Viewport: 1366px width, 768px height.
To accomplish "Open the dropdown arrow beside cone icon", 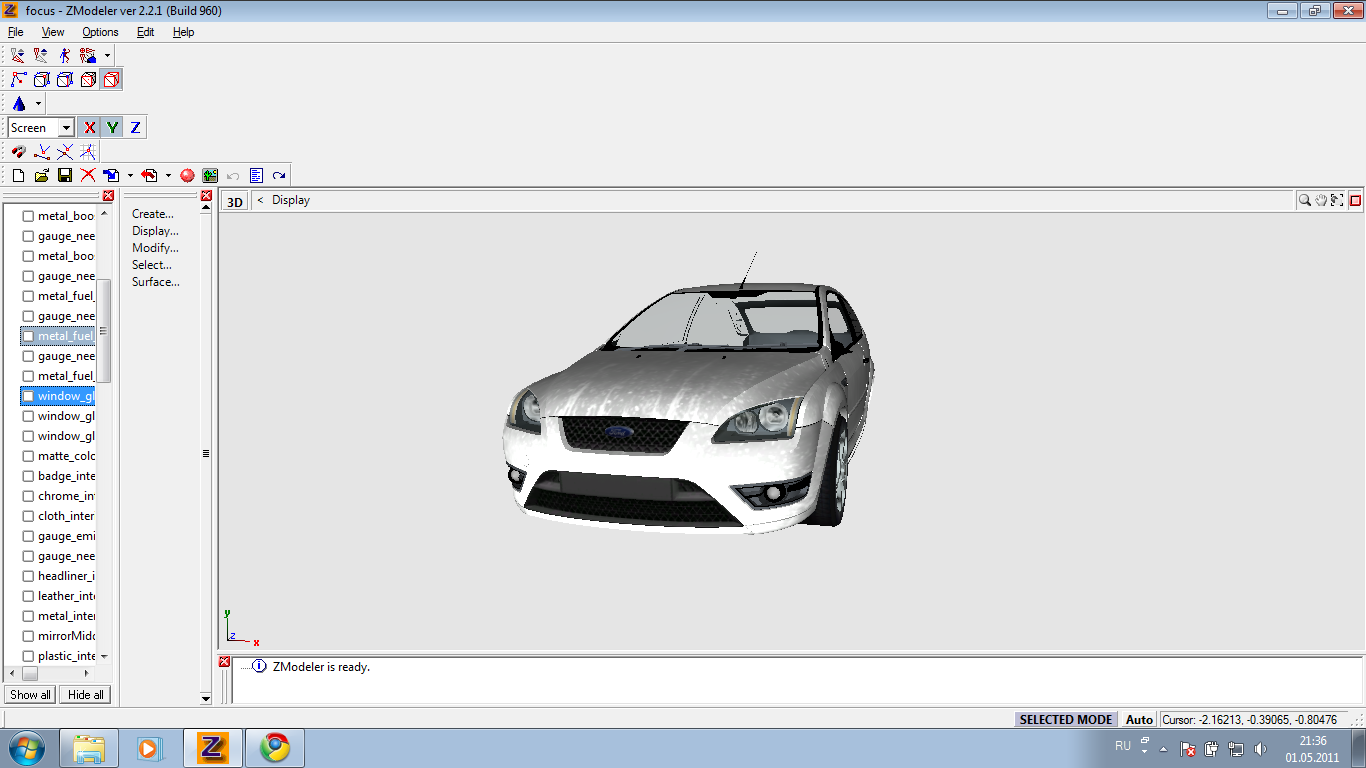I will [x=38, y=103].
